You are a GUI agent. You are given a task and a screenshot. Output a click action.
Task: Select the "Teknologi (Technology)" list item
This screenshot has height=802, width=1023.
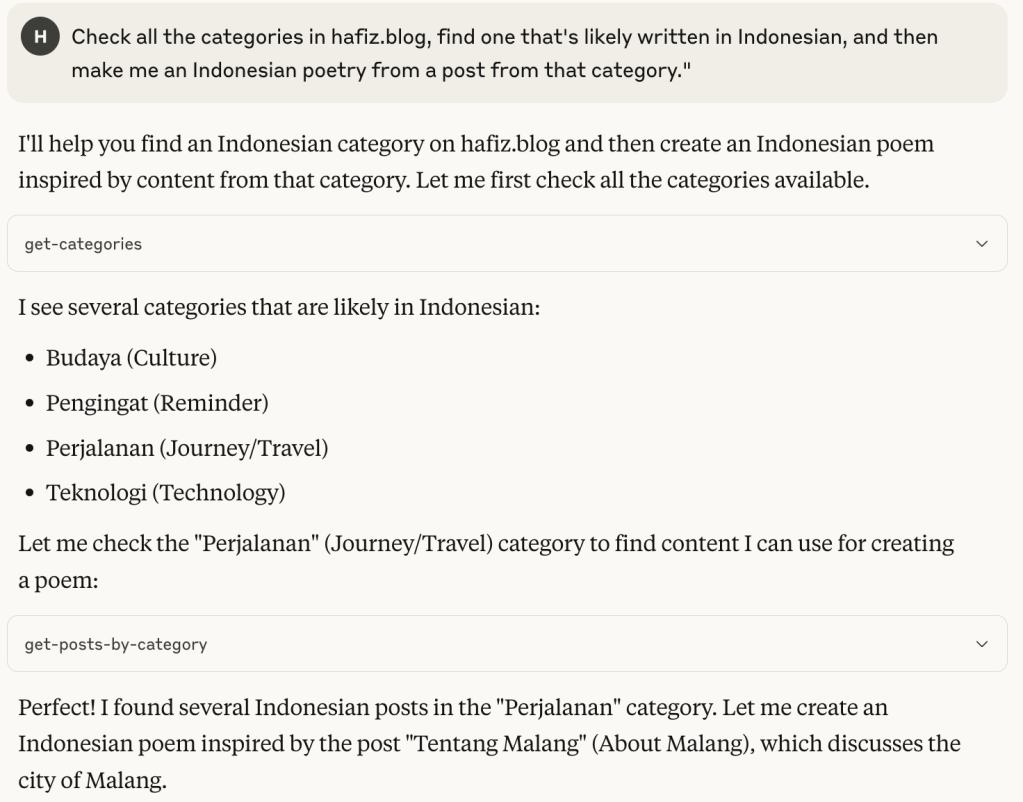click(x=165, y=493)
